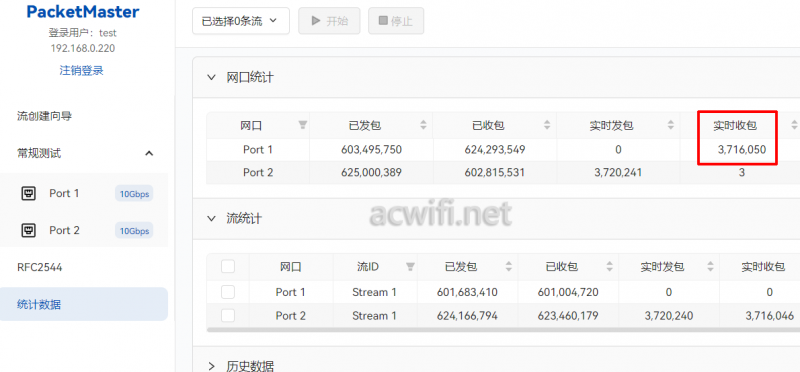Collapse the 常规测试 menu group
Screen dimensions: 800x372
click(149, 153)
